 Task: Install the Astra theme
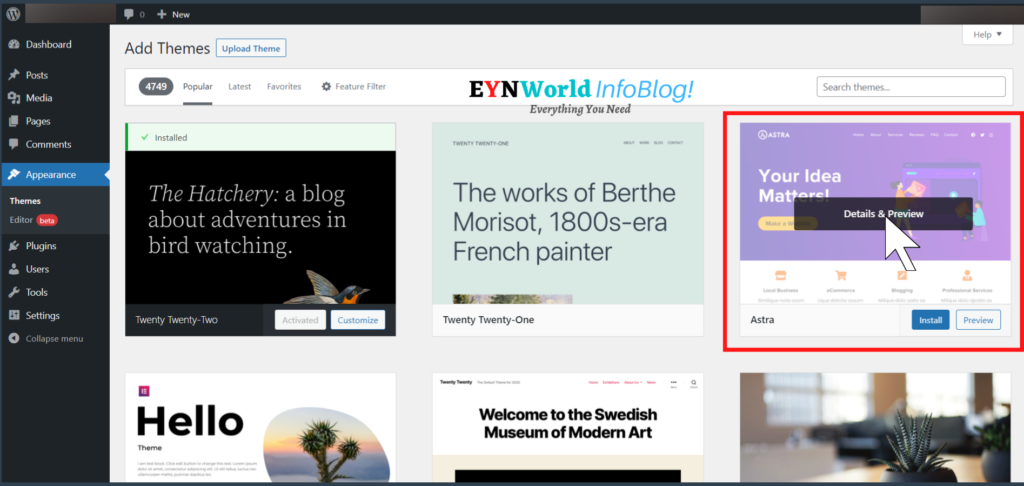931,320
